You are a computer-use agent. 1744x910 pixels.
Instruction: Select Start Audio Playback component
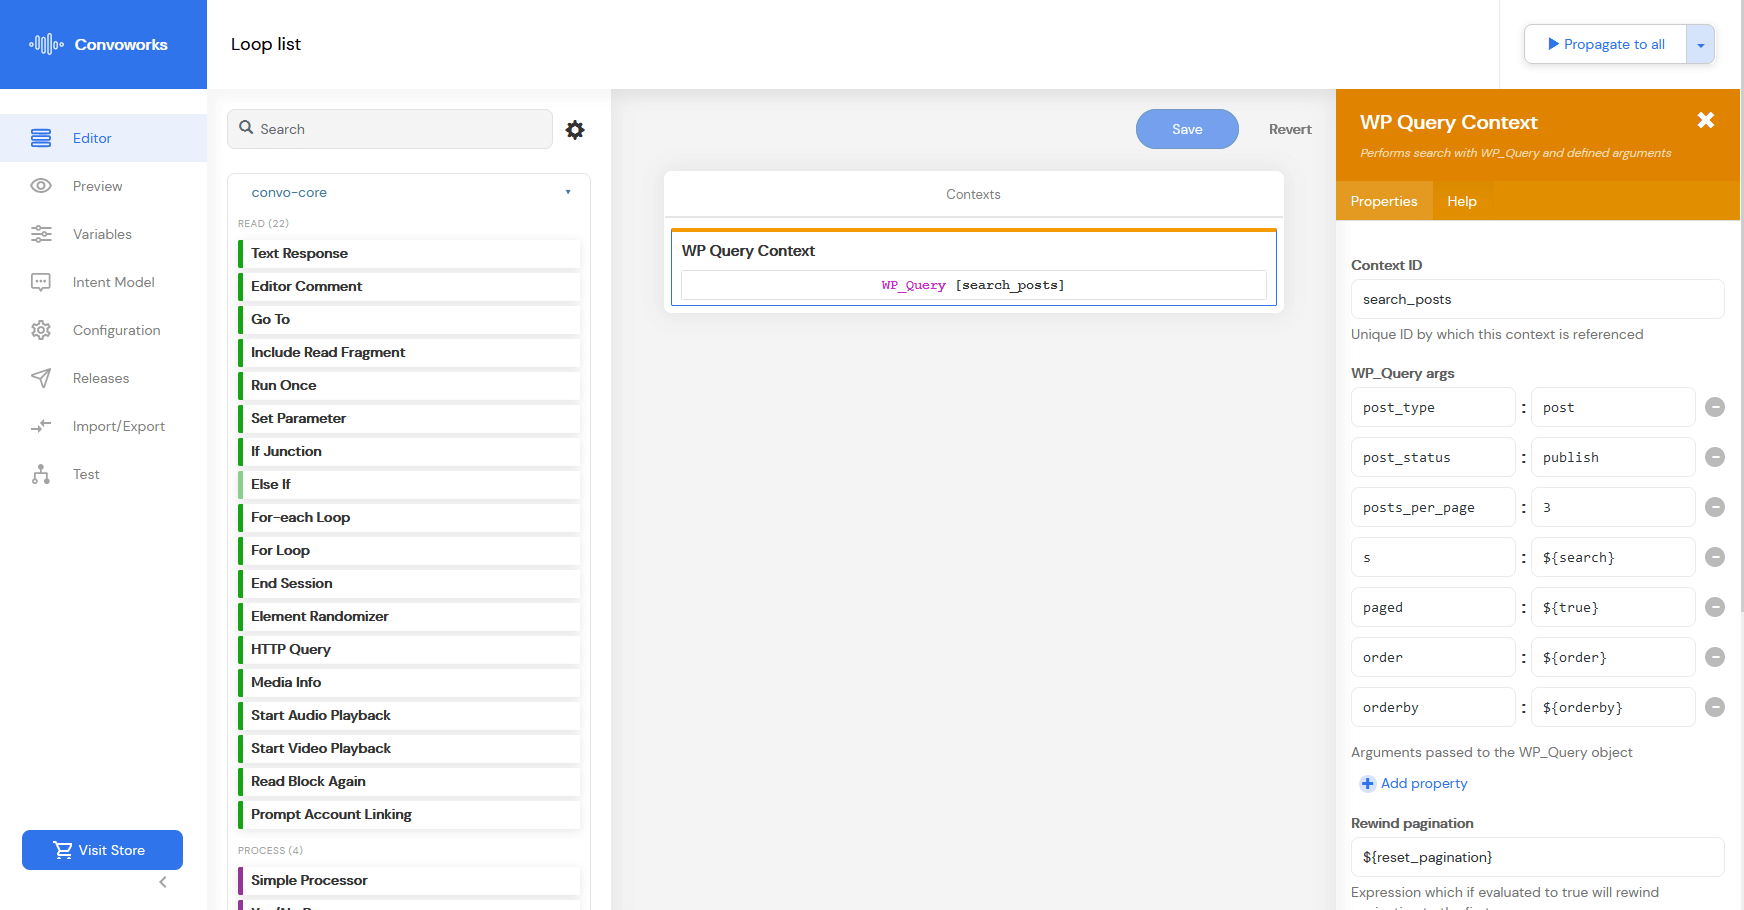[409, 715]
